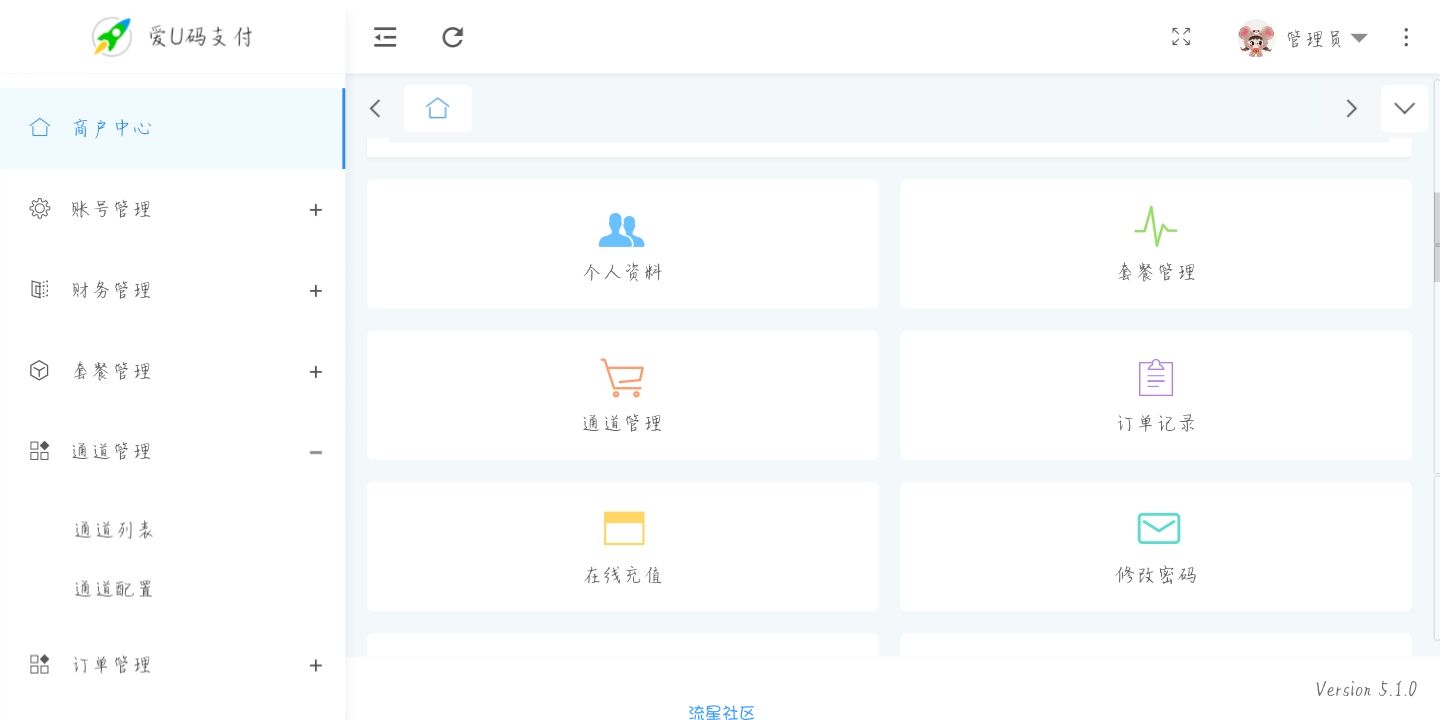This screenshot has height=720, width=1440.
Task: Open the 财务管理 sidebar menu
Action: coord(111,291)
